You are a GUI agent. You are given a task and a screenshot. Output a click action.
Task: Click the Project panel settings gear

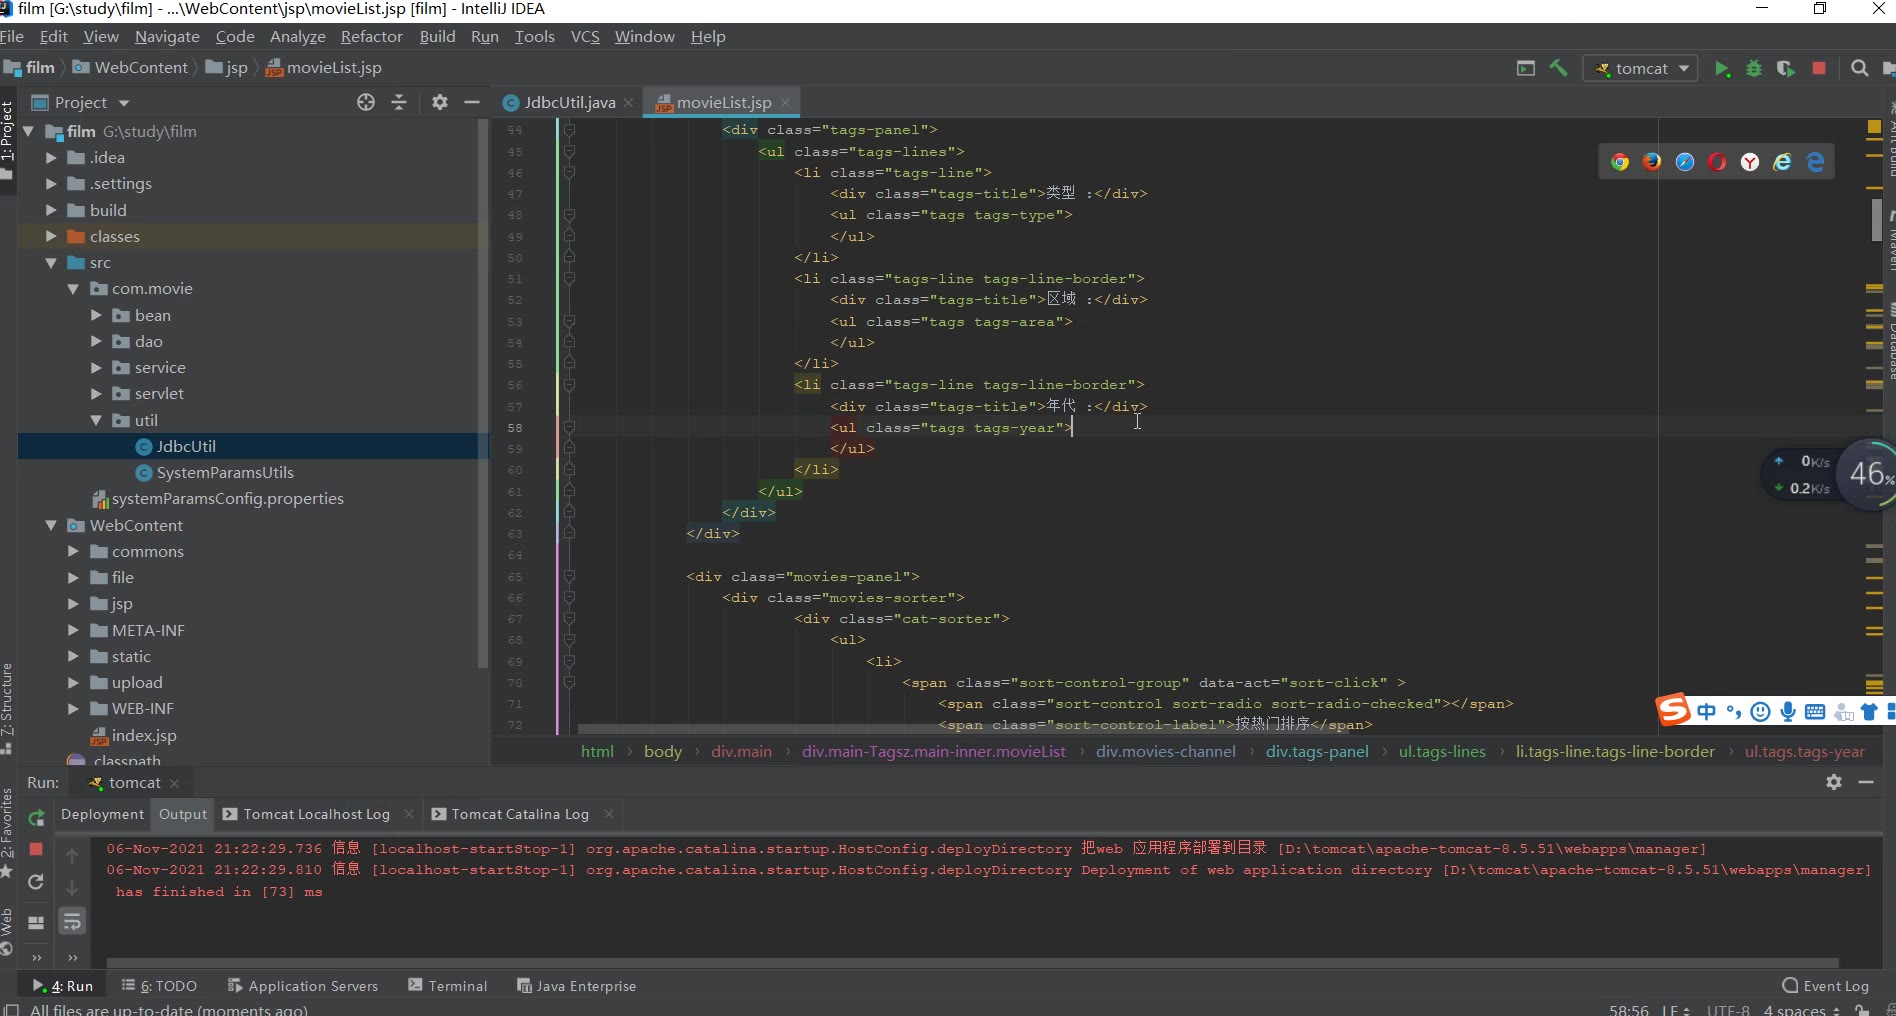coord(439,102)
